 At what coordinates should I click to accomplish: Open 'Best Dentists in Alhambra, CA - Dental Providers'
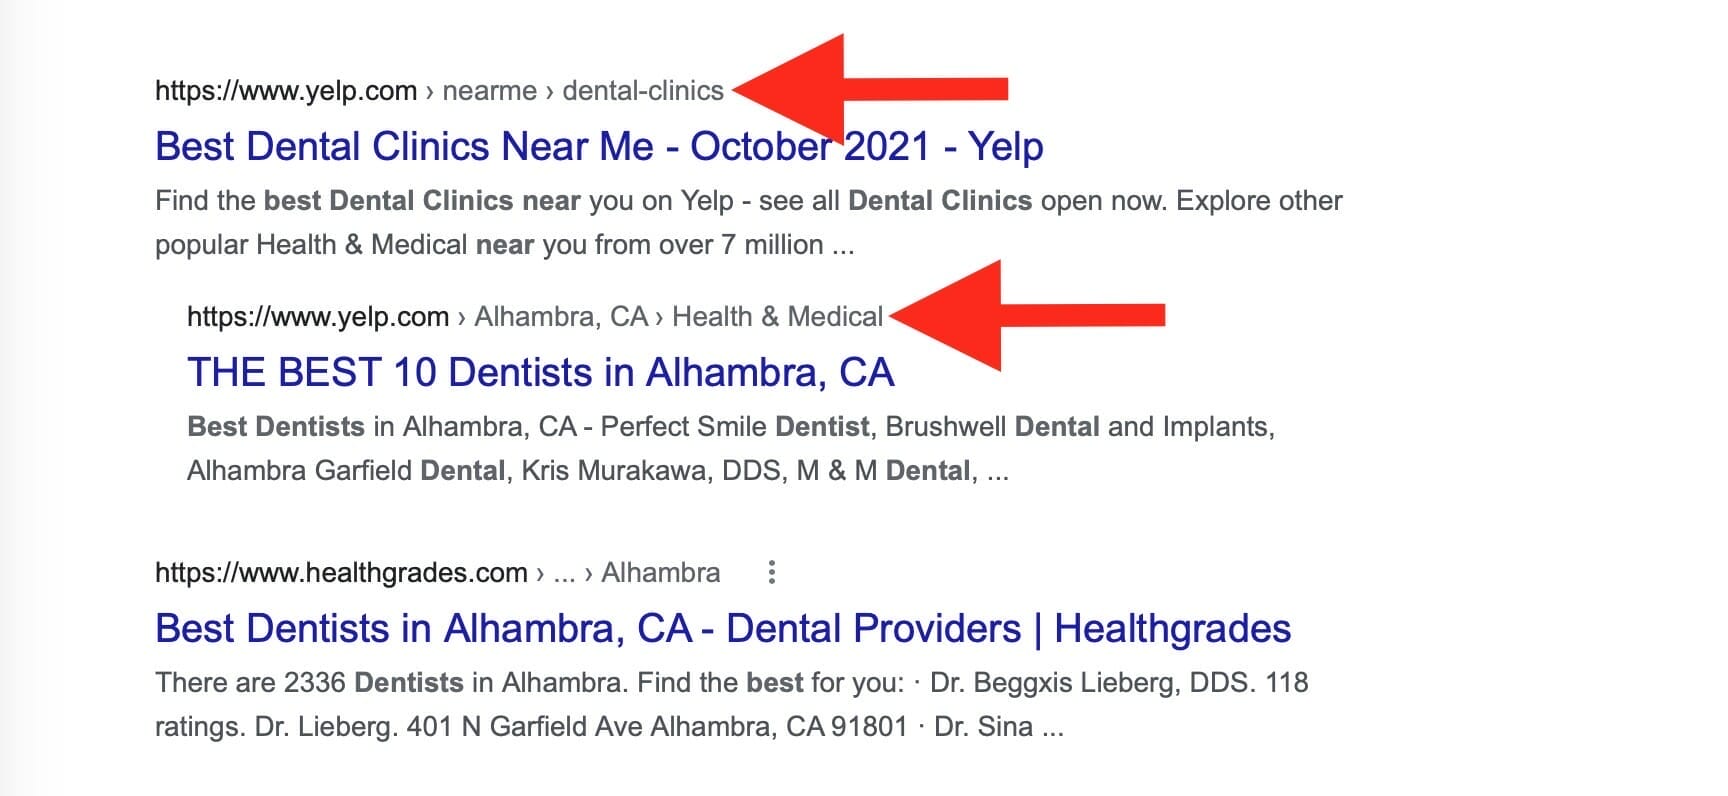tap(722, 628)
